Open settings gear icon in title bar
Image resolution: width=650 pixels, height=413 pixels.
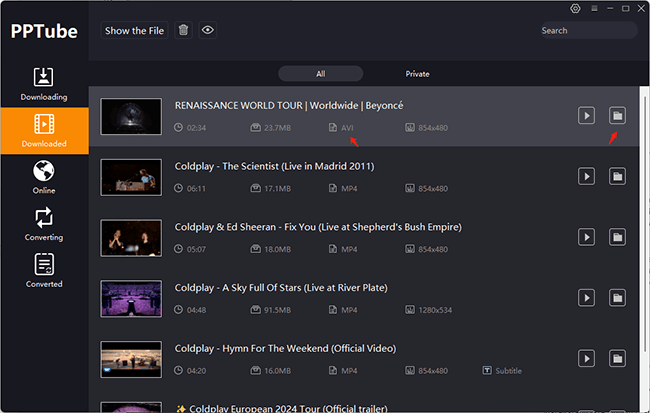(x=575, y=8)
